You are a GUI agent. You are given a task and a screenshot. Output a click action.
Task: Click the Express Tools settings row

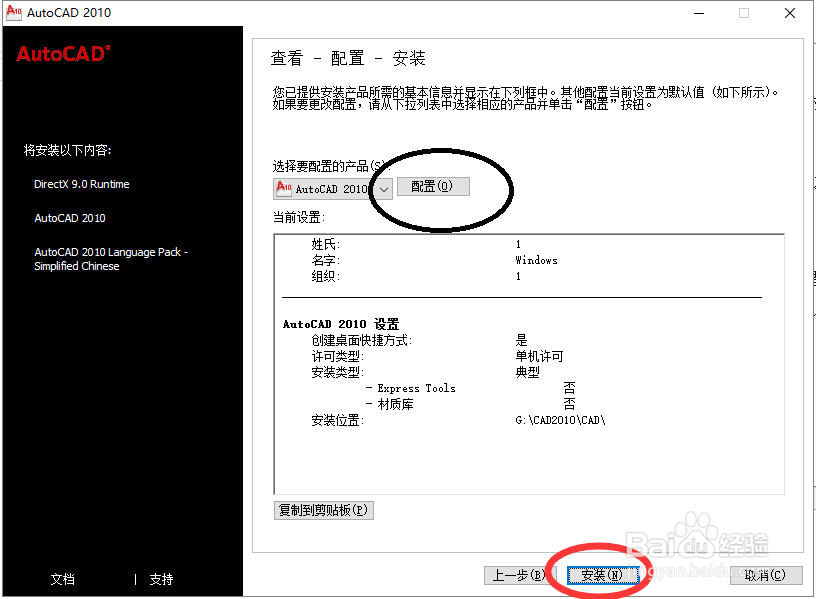[470, 388]
